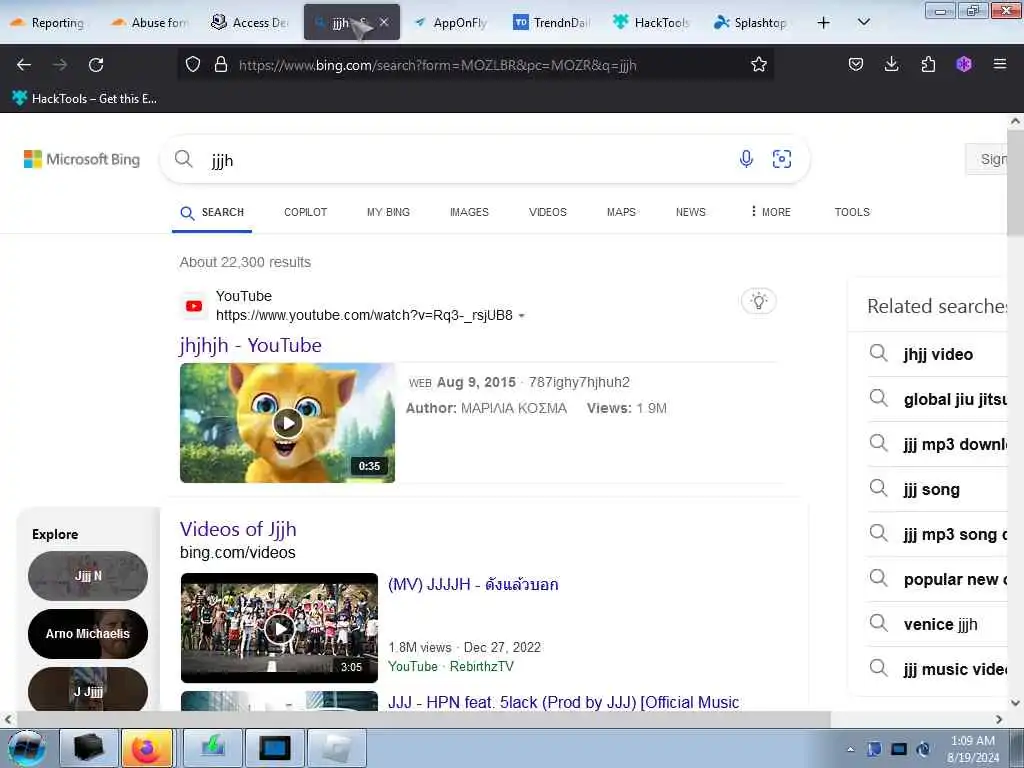Switch to the AppOnFly browser tab
Image resolution: width=1024 pixels, height=768 pixels.
[x=452, y=23]
